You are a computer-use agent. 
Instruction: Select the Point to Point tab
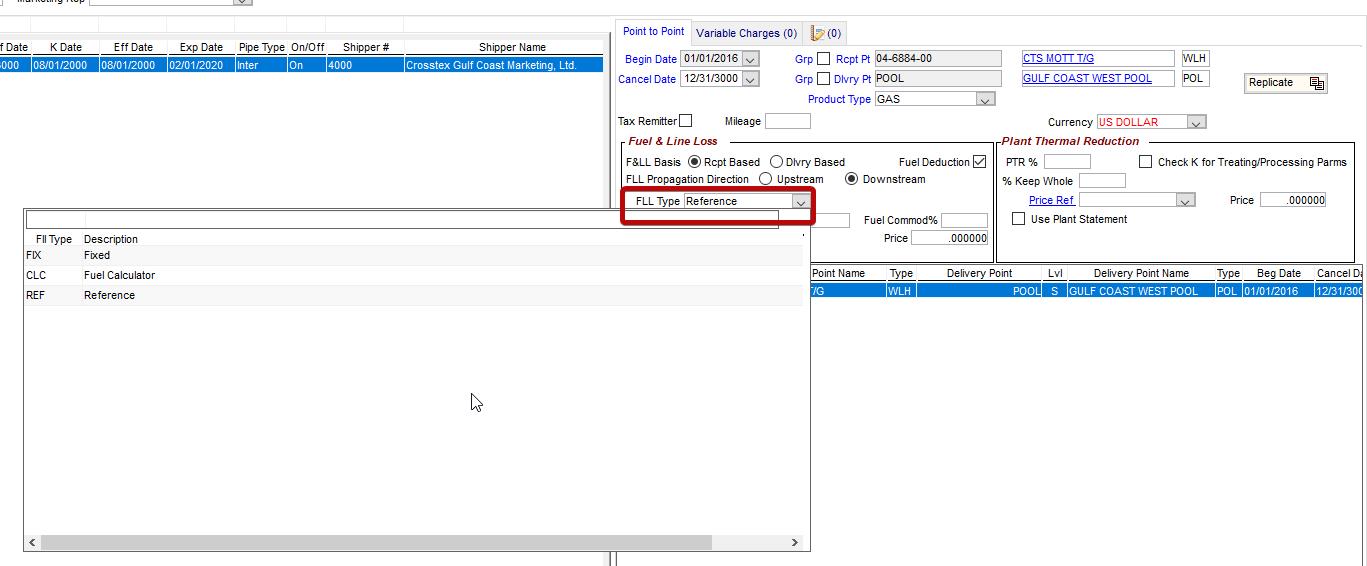coord(654,32)
